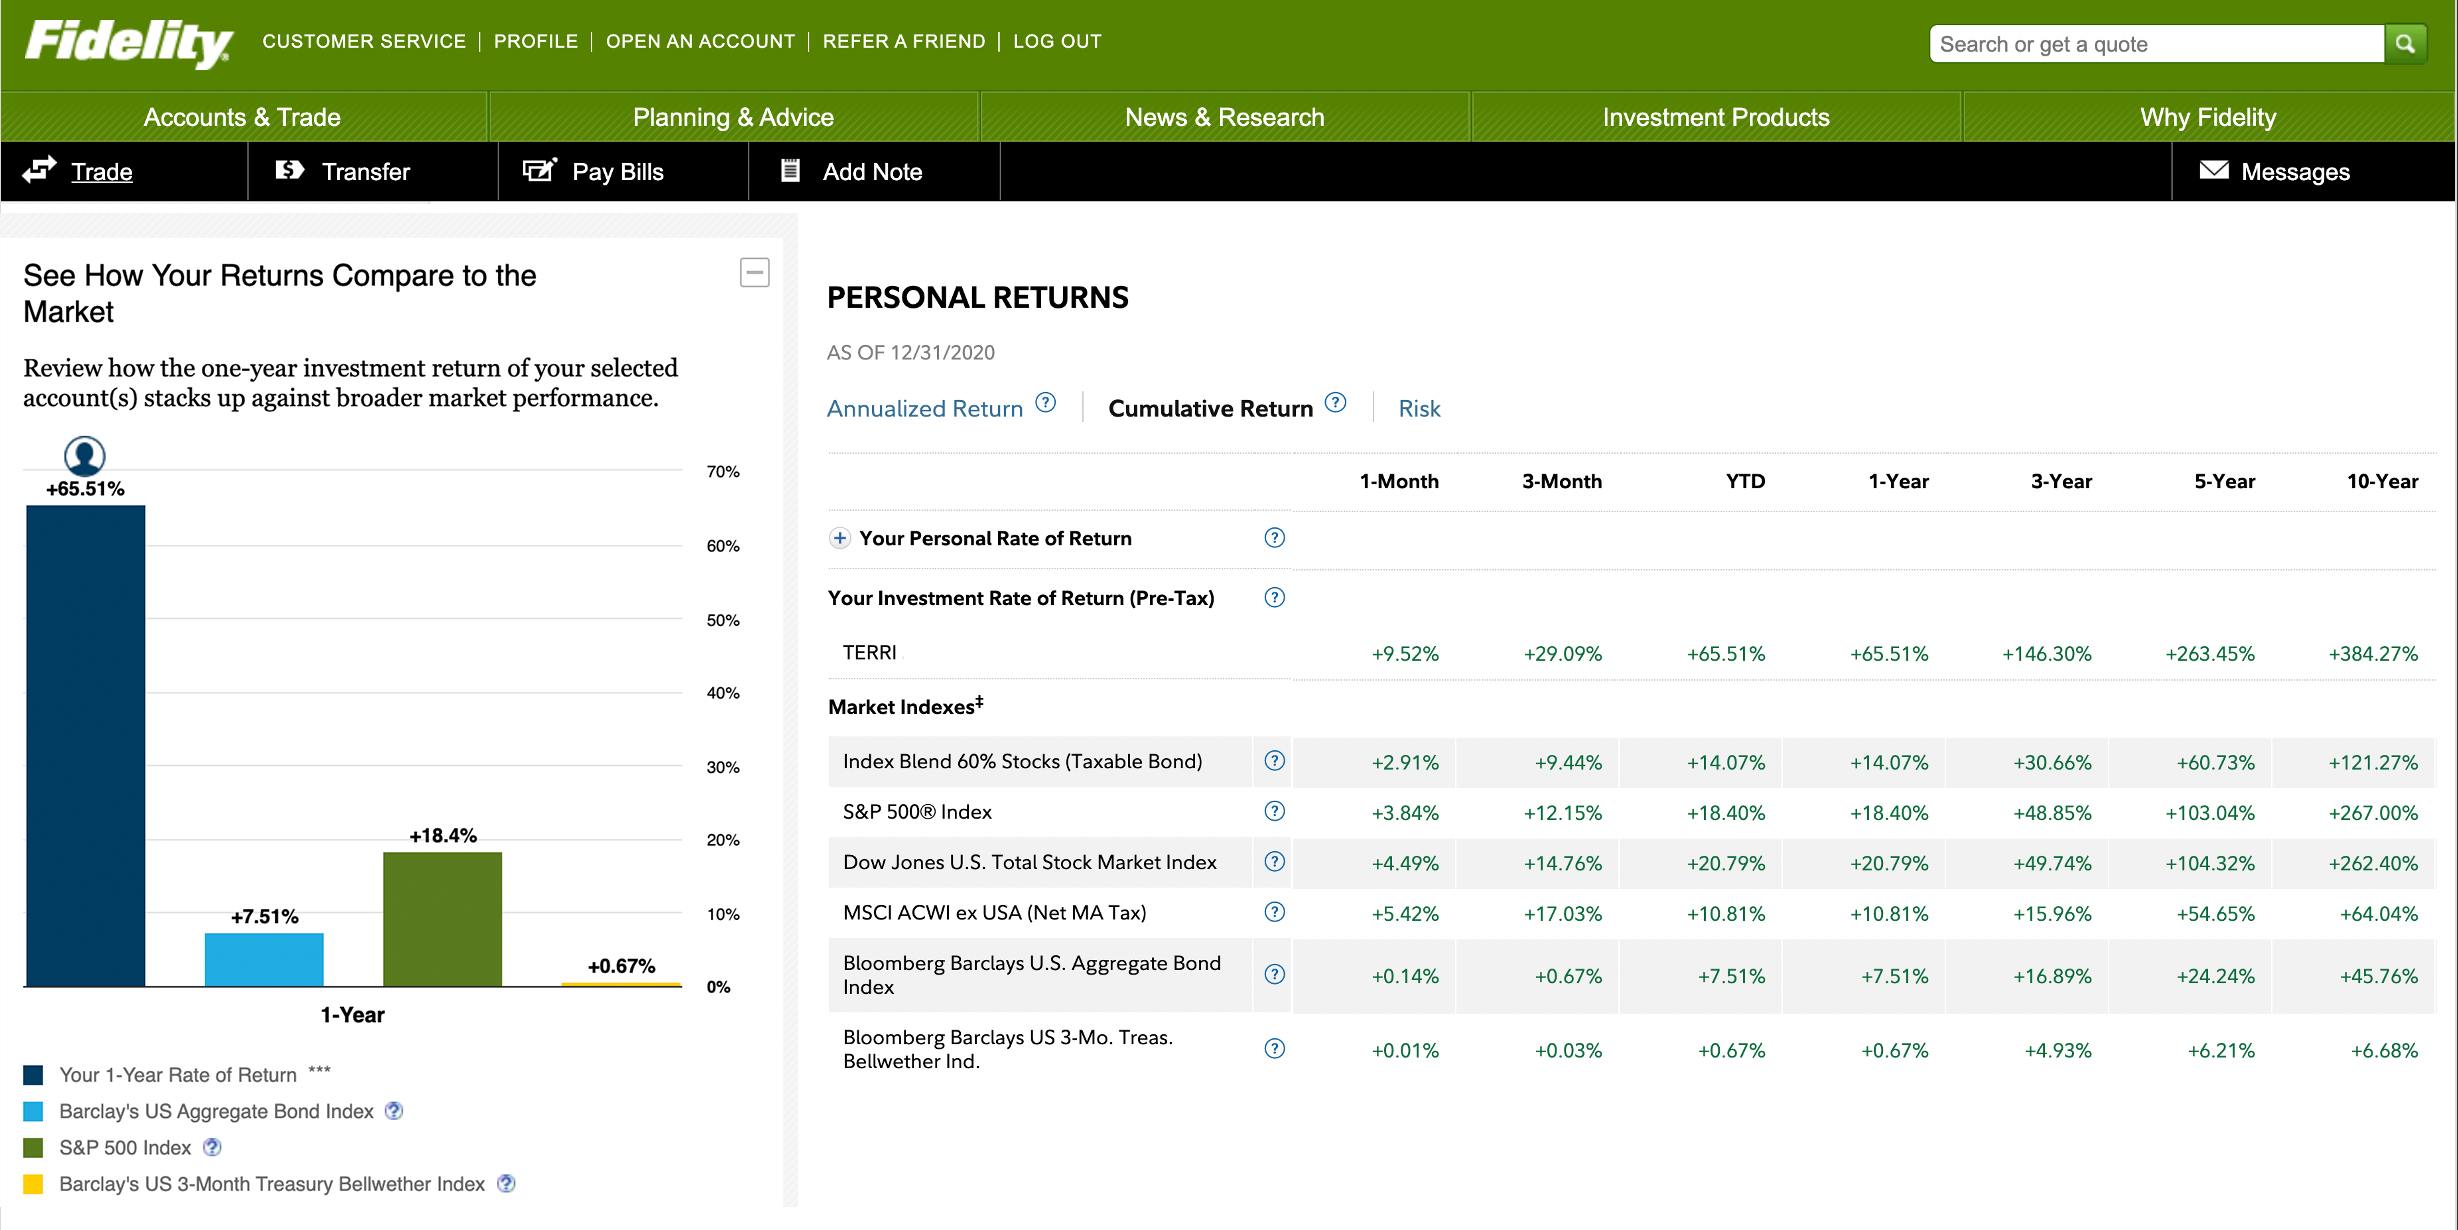
Task: Click the YTD column header
Action: pyautogui.click(x=1745, y=481)
